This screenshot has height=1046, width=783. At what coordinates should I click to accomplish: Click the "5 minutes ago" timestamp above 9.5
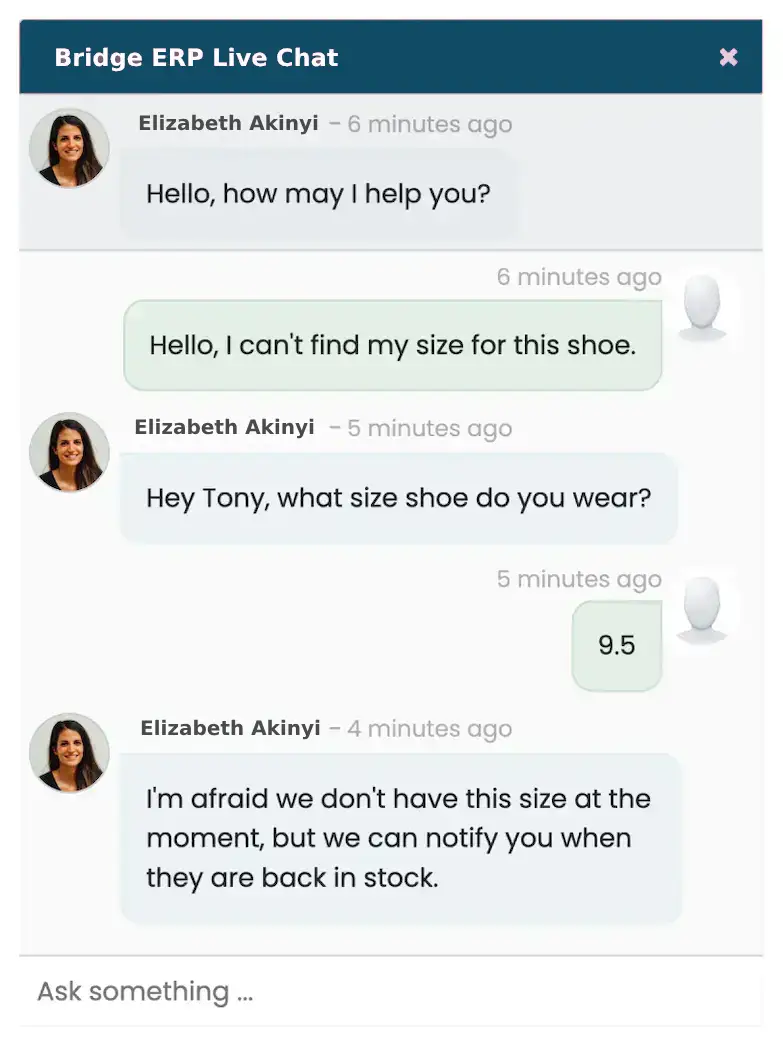pos(579,579)
